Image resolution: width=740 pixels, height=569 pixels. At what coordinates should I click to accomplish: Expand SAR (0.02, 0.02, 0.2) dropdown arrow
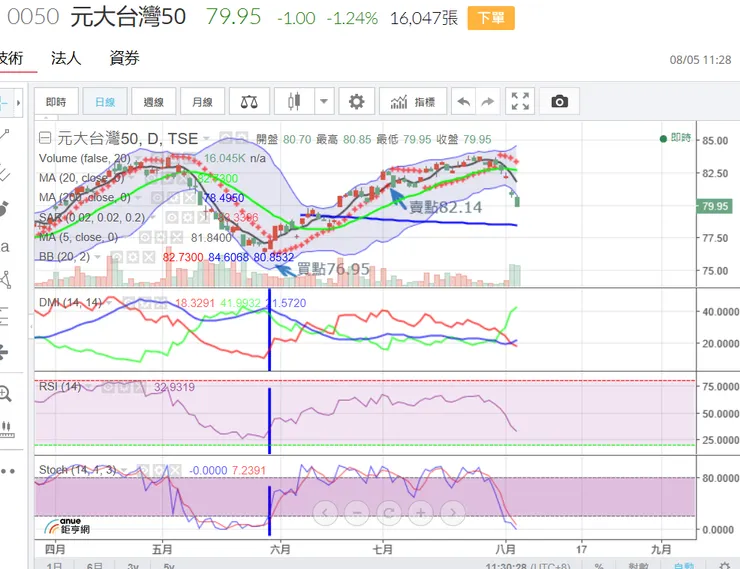click(153, 218)
